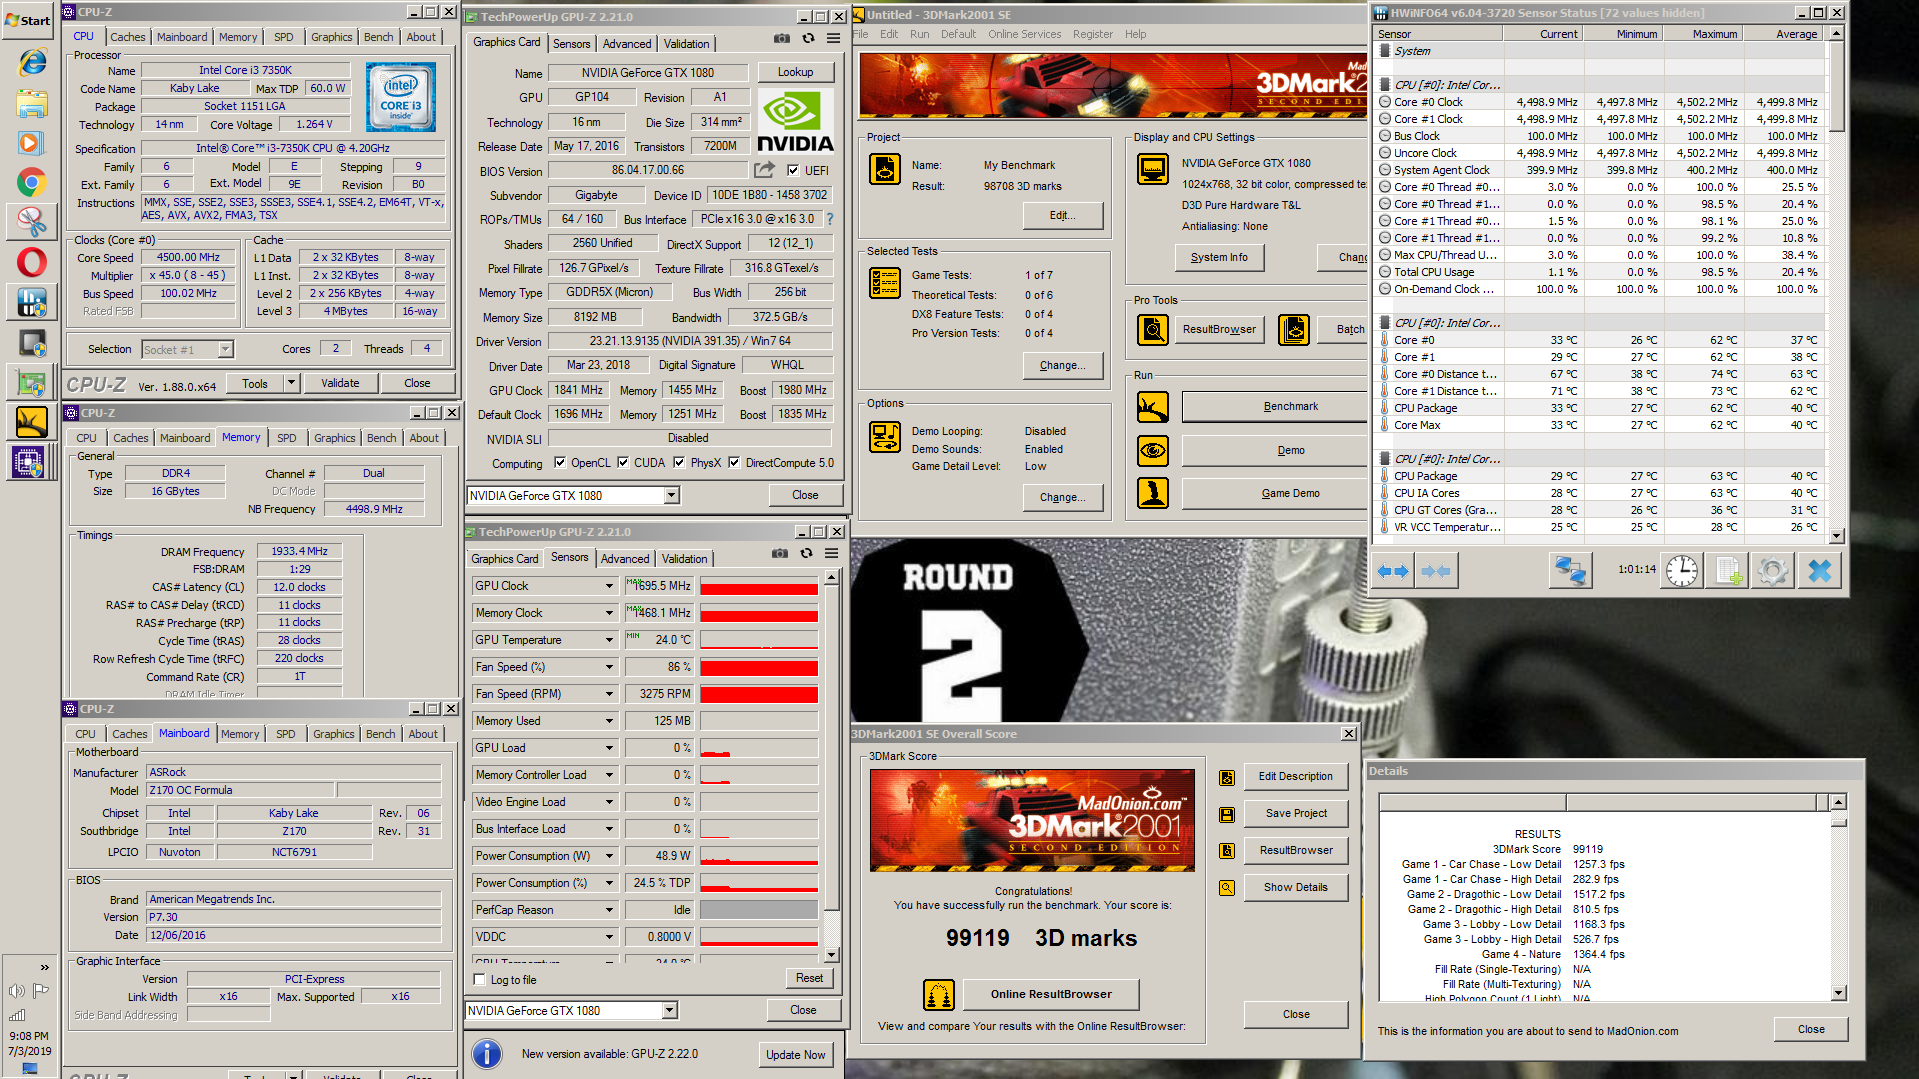Click the Details panel scrollbar down arrow
1919x1079 pixels.
click(1838, 993)
